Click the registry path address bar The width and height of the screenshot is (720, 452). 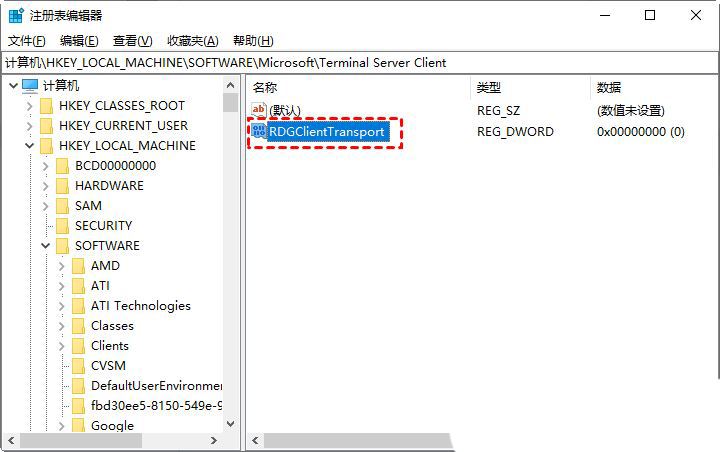(360, 63)
